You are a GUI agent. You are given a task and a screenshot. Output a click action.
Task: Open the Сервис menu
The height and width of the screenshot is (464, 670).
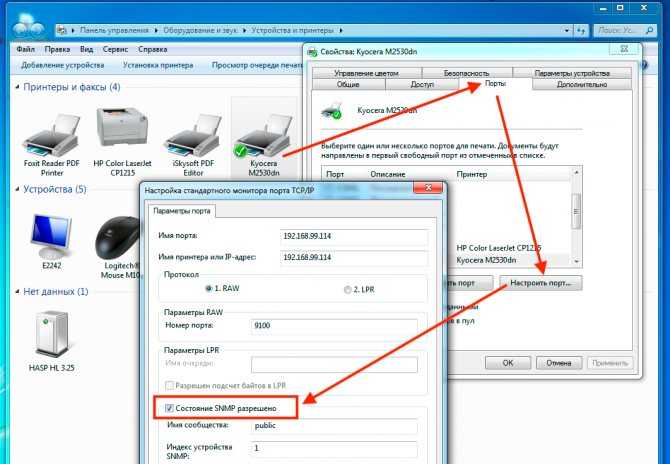115,50
